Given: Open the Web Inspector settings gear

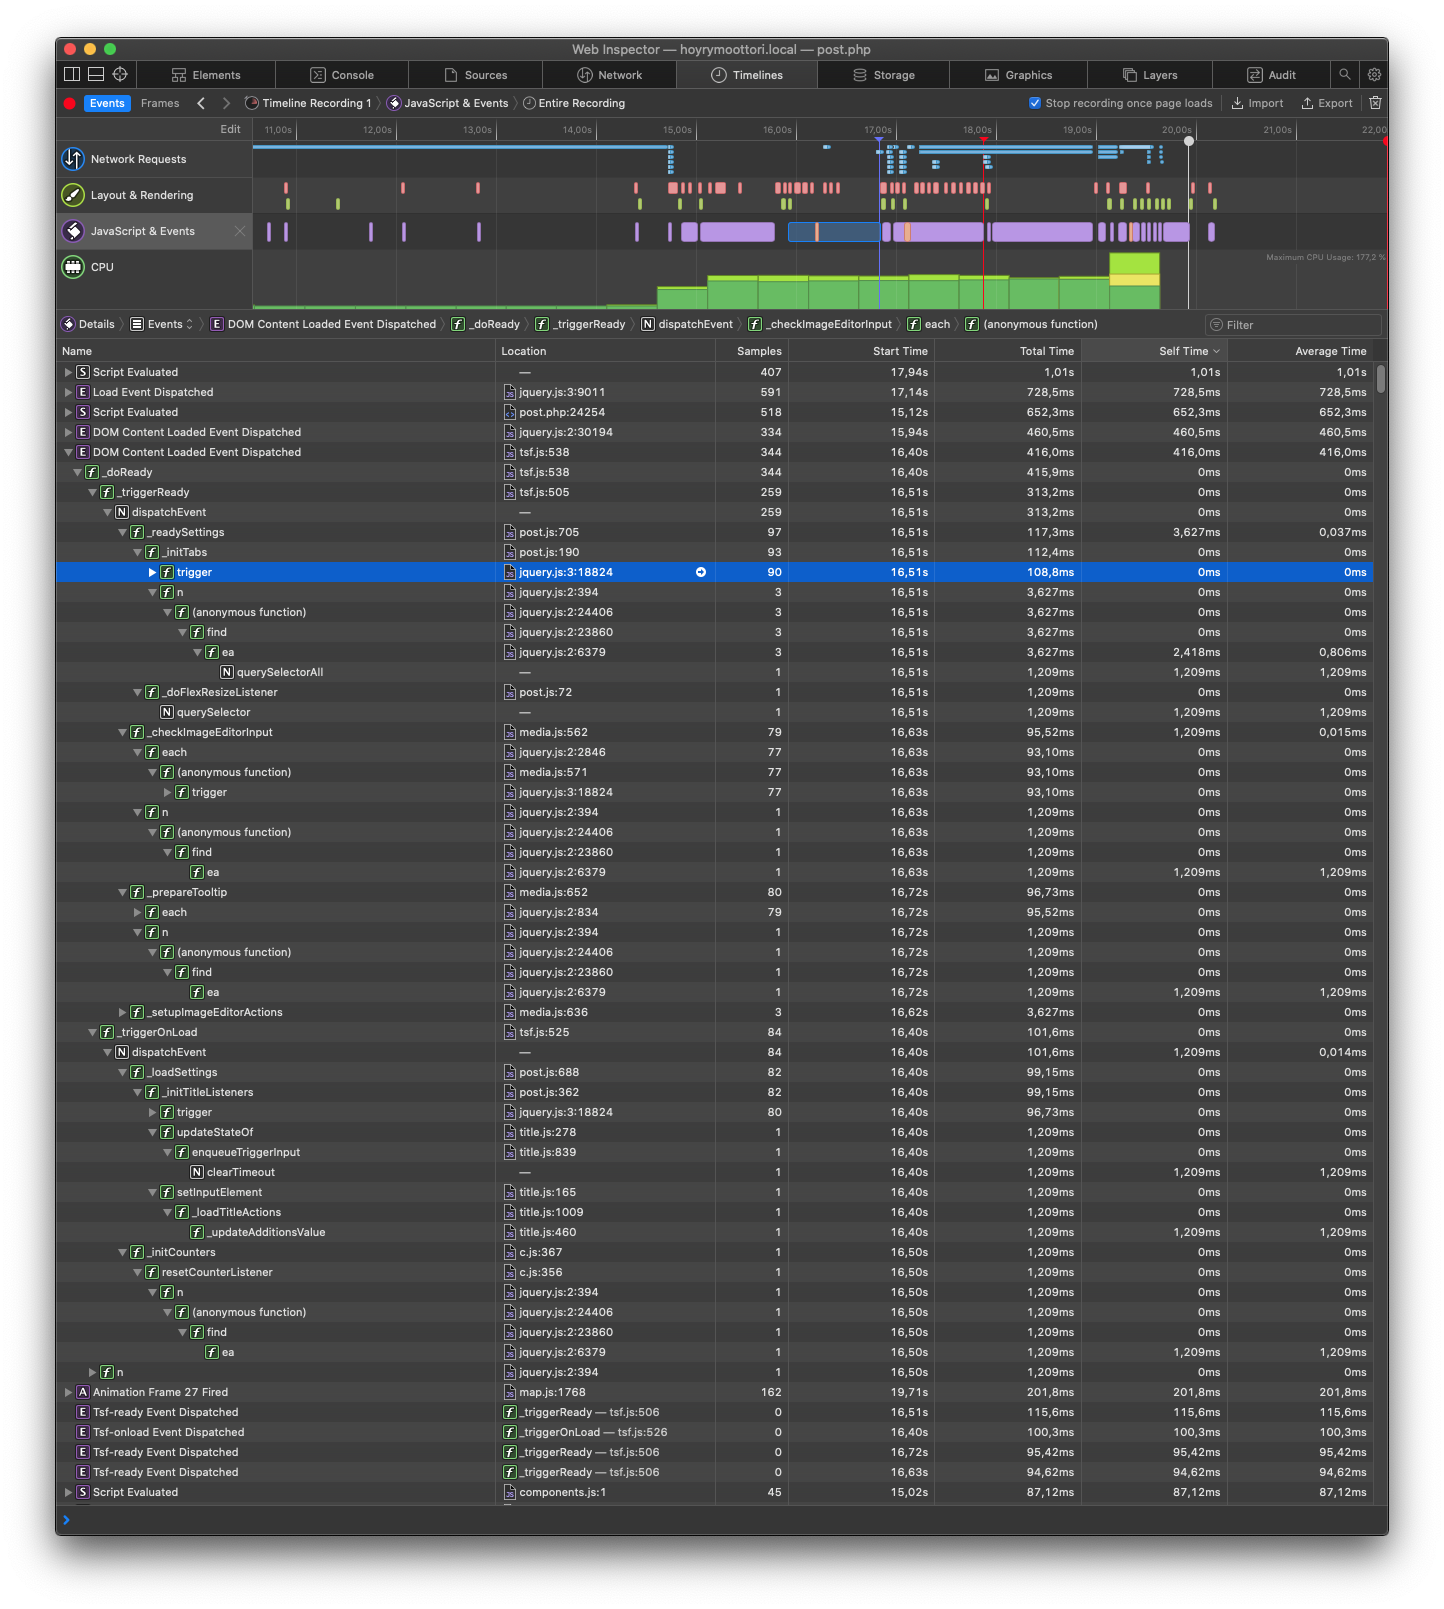Looking at the screenshot, I should click(x=1374, y=74).
